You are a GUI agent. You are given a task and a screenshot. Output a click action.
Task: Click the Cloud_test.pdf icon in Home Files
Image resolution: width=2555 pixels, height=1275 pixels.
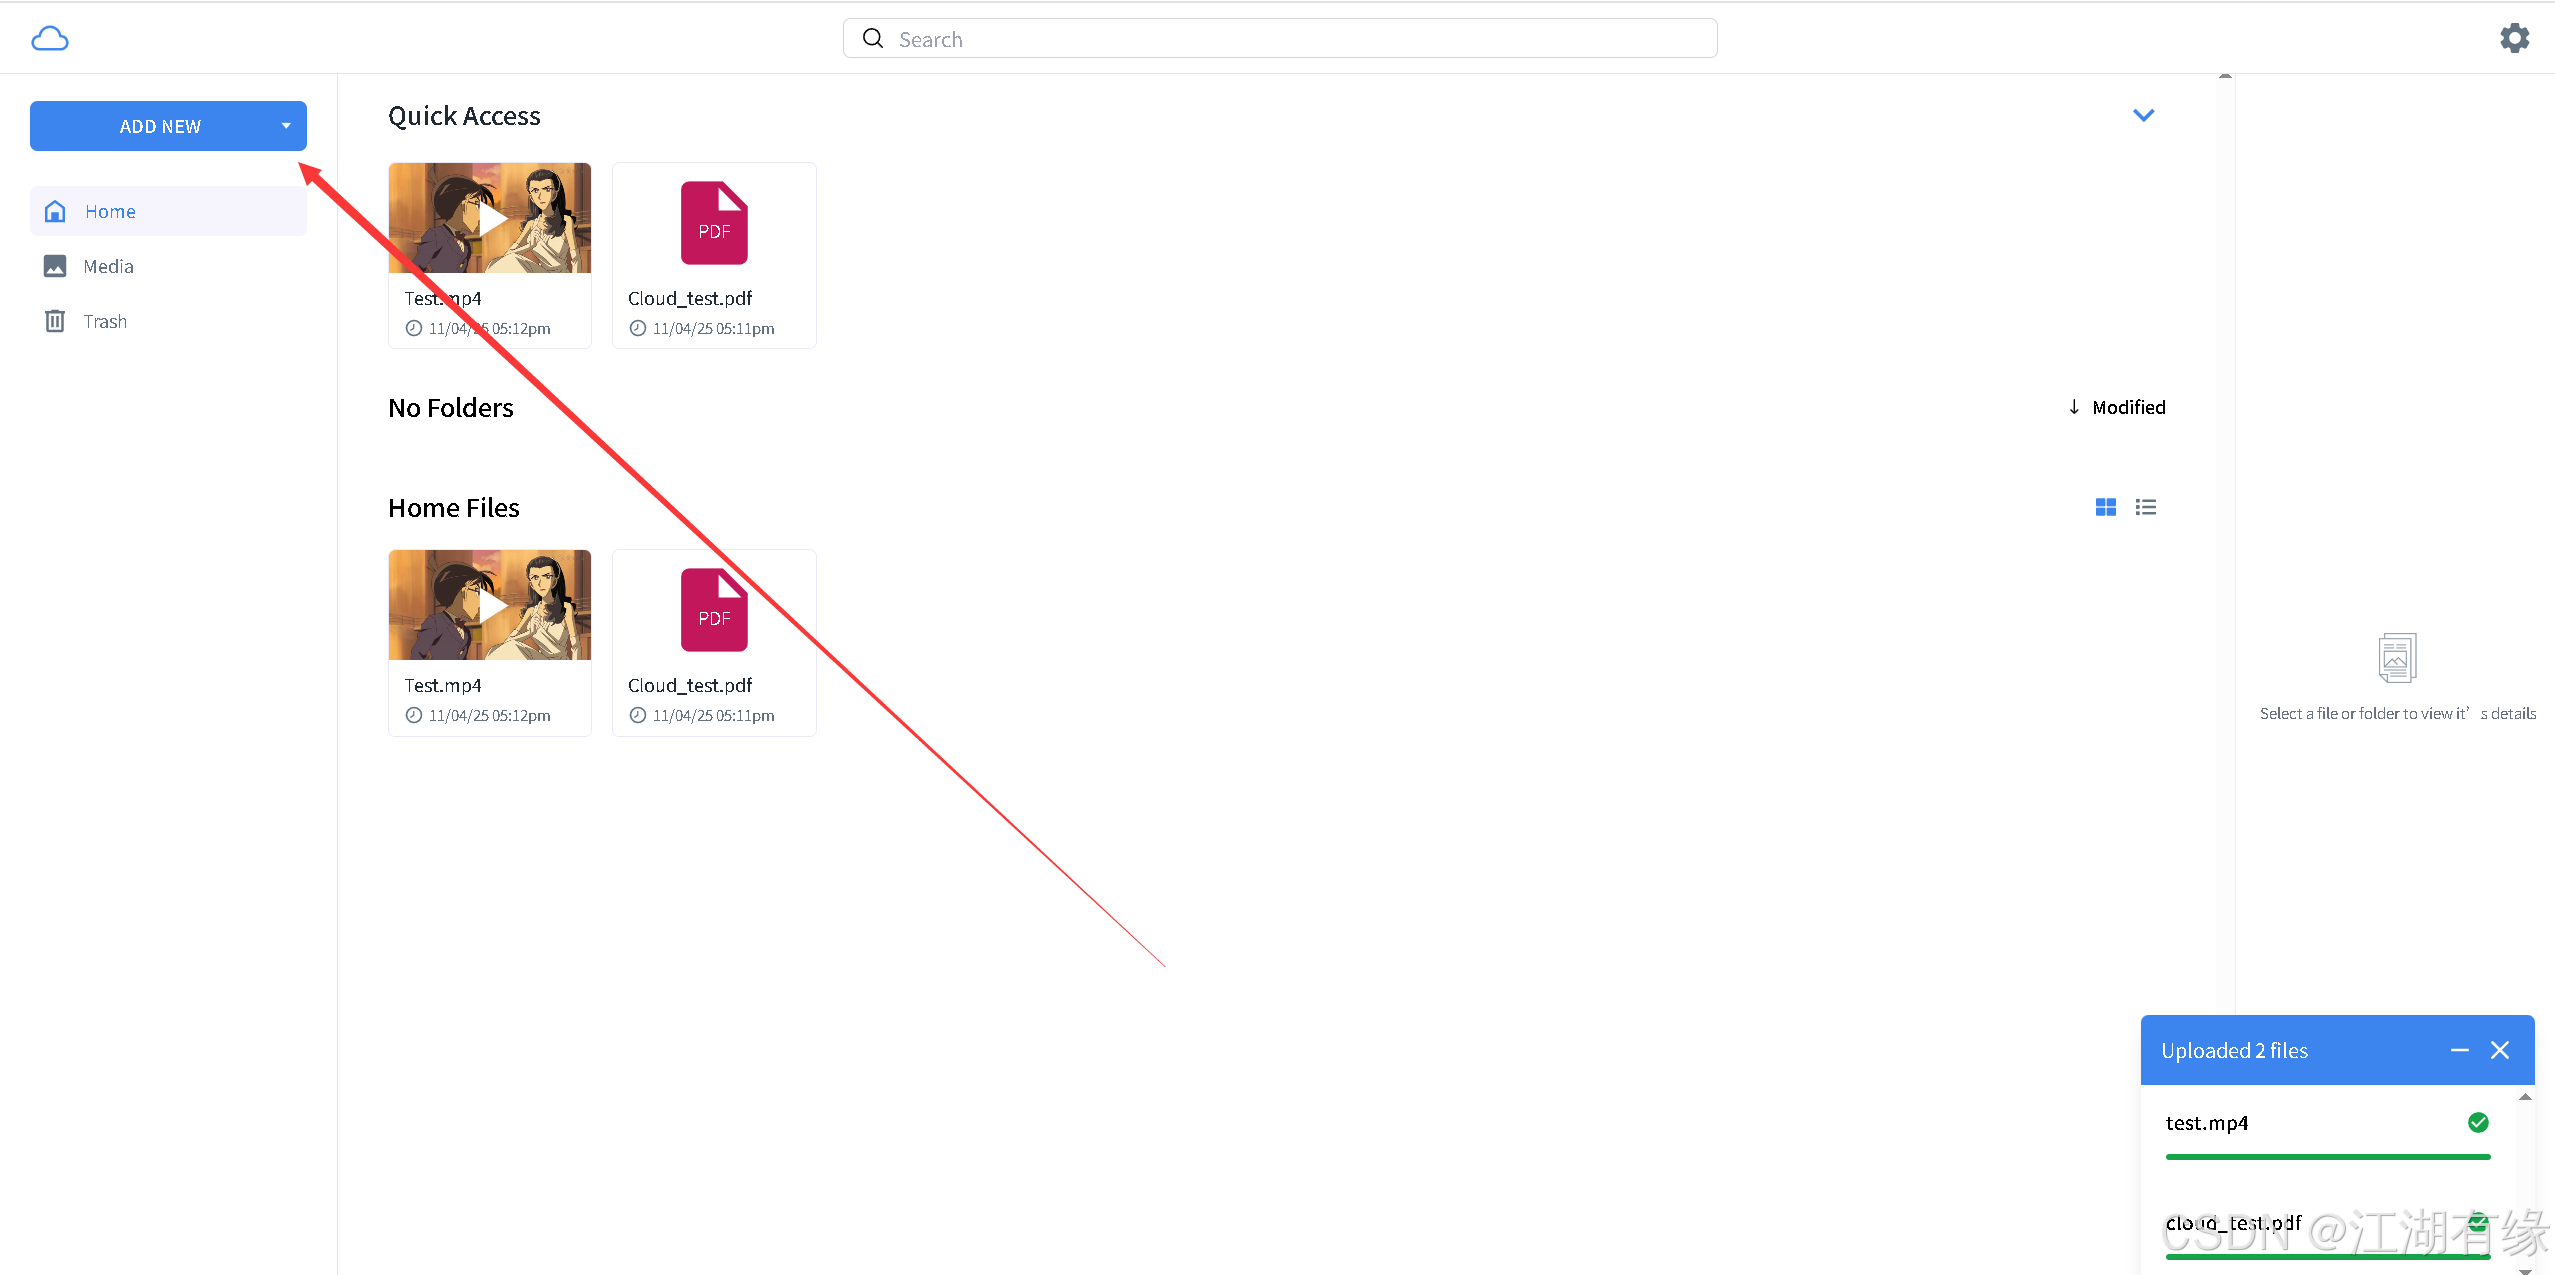714,610
